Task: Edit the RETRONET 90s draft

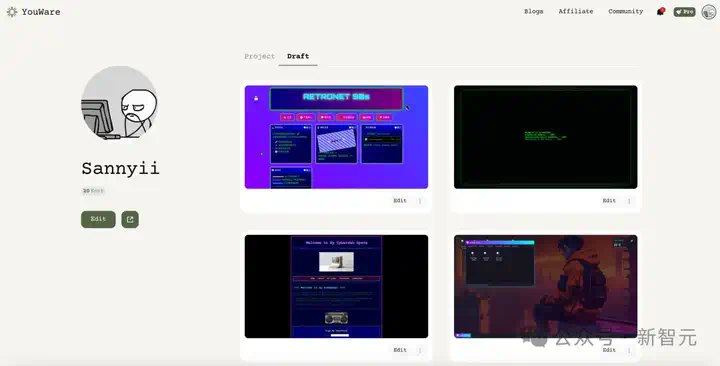Action: point(400,201)
